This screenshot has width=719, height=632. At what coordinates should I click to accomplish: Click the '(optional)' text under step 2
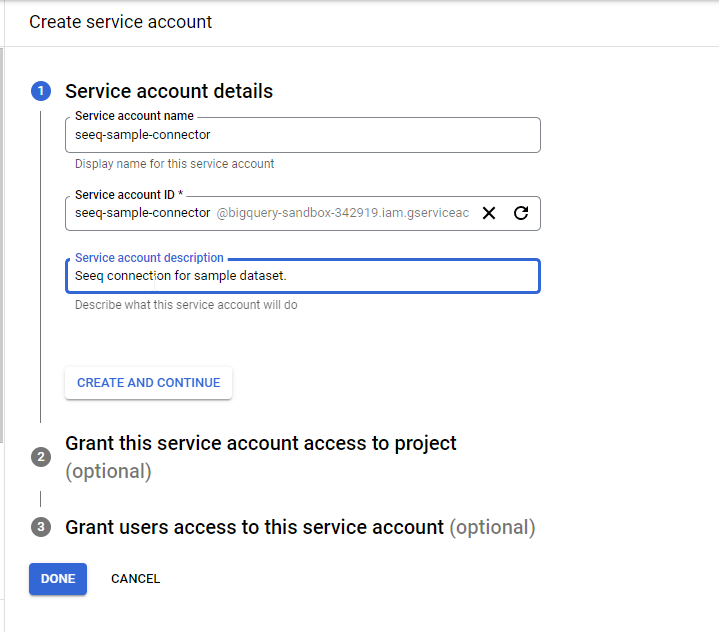coord(108,471)
